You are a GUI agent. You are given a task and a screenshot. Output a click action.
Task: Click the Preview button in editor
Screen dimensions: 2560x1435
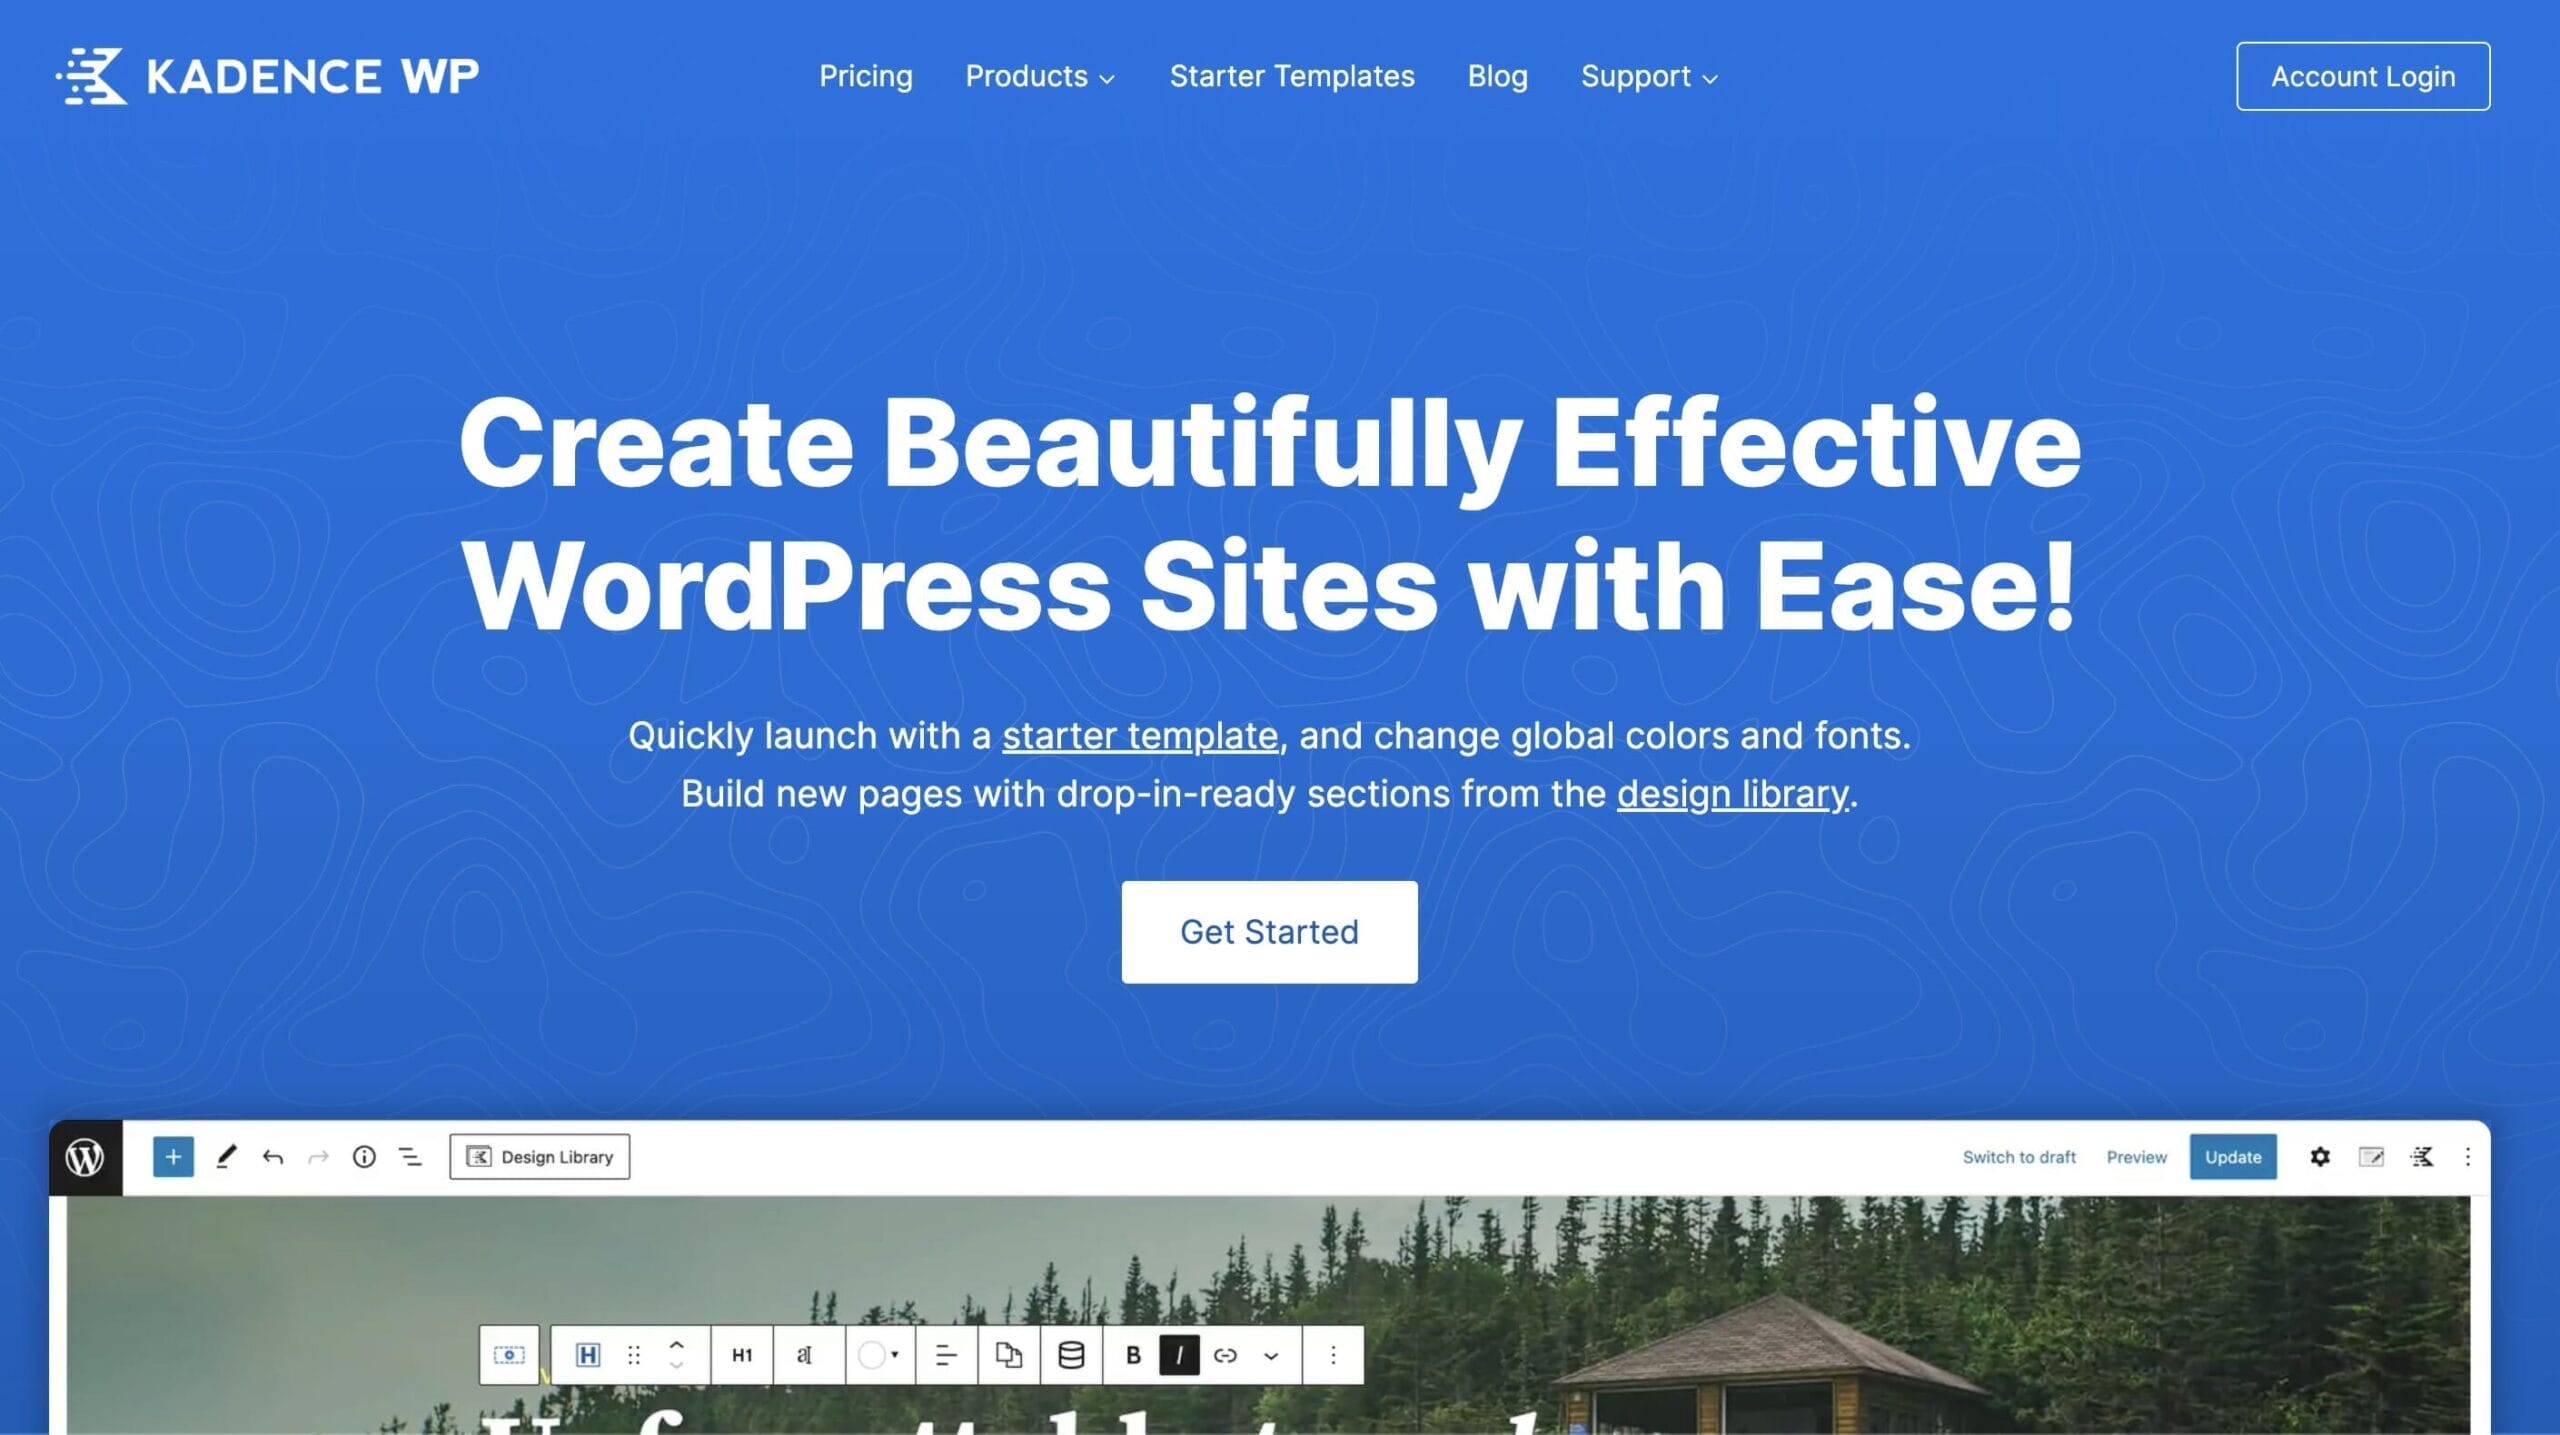point(2138,1155)
